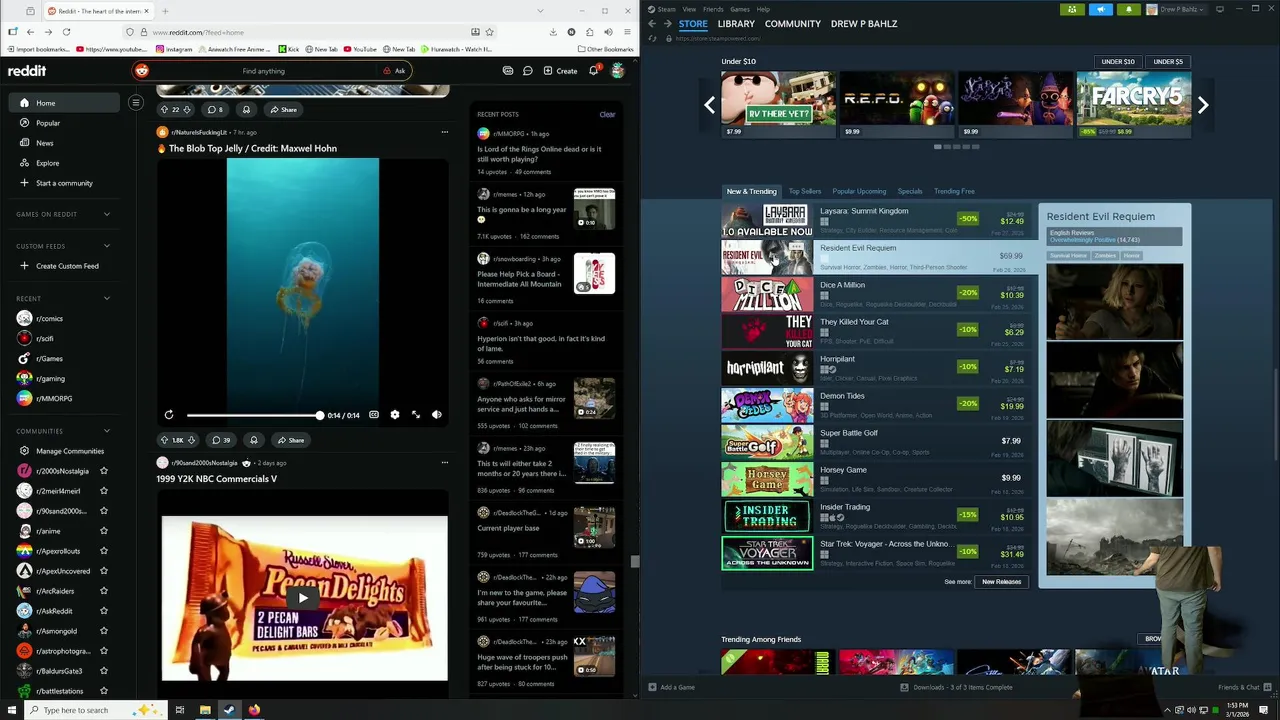Reload the Reddit page in Firefox

[x=66, y=32]
